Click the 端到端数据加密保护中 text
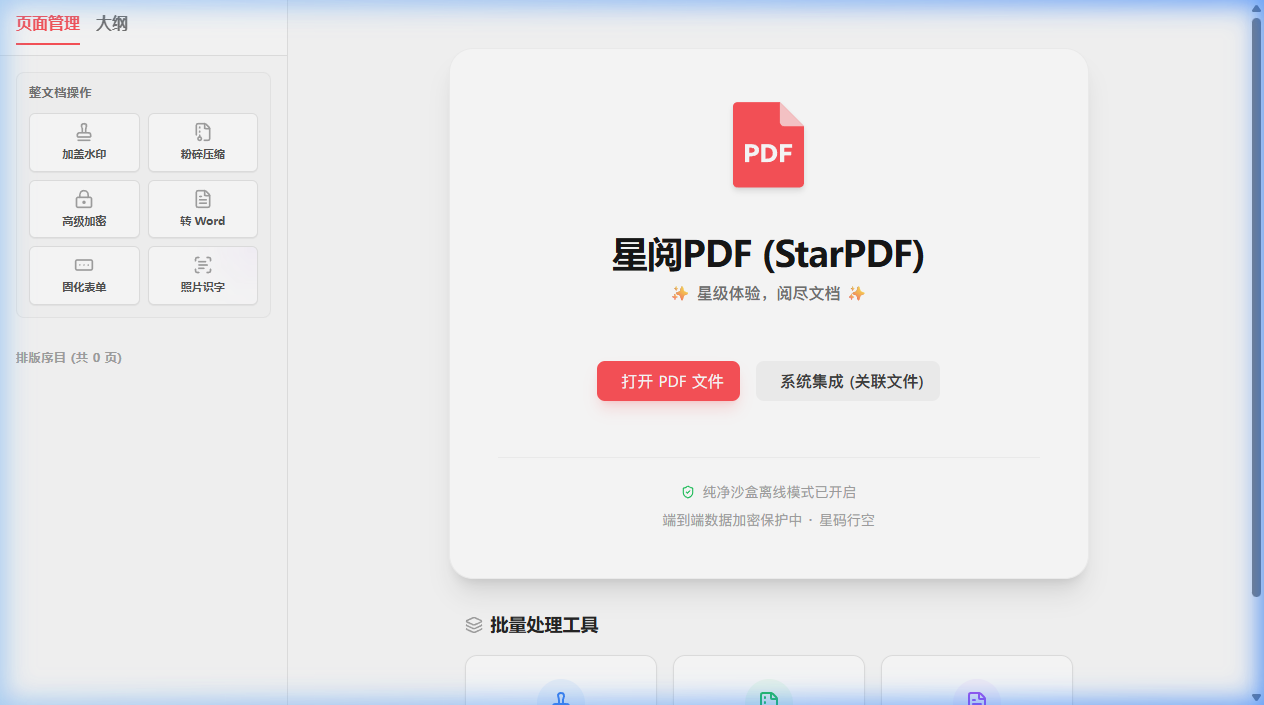This screenshot has width=1264, height=705. 732,520
